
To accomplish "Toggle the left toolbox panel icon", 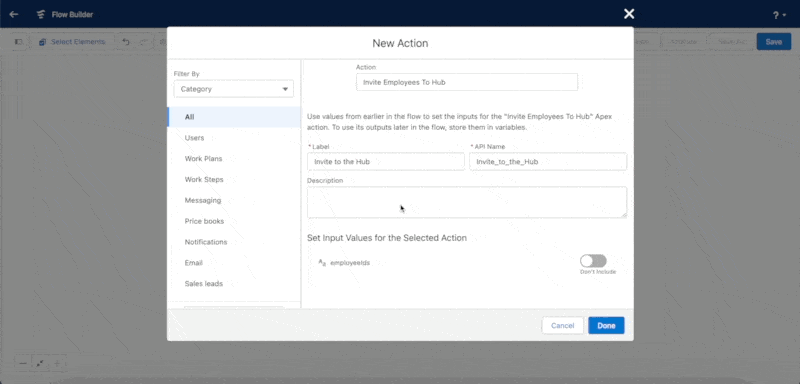I will 18,42.
